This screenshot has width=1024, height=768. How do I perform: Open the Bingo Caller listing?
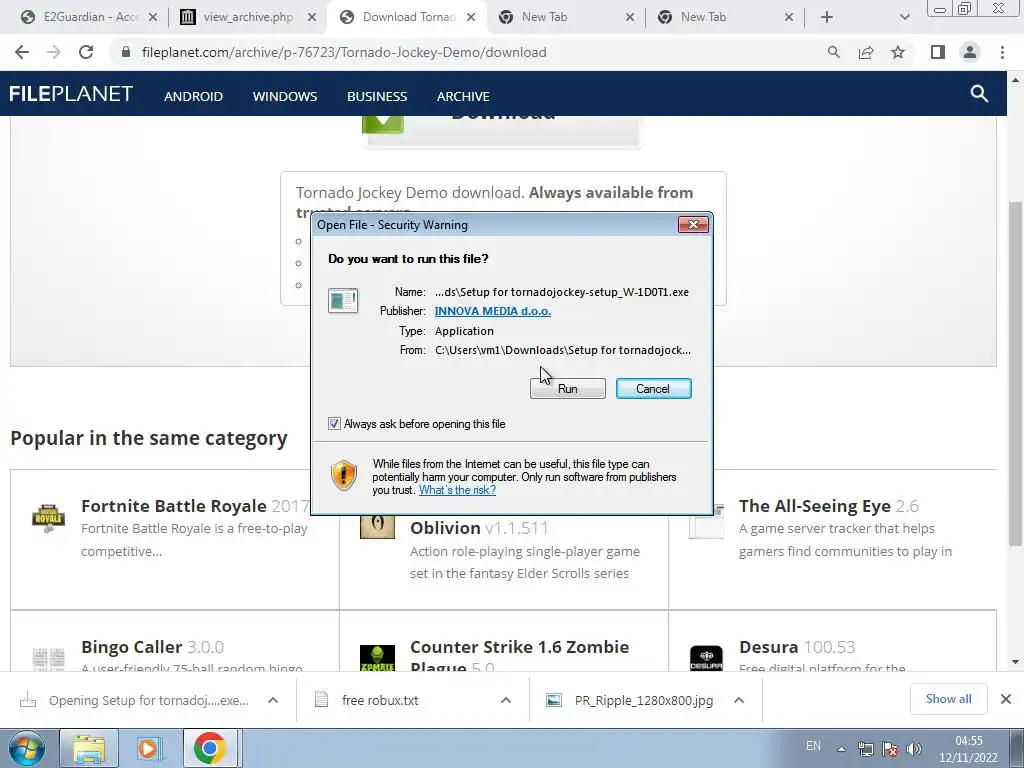tap(131, 647)
